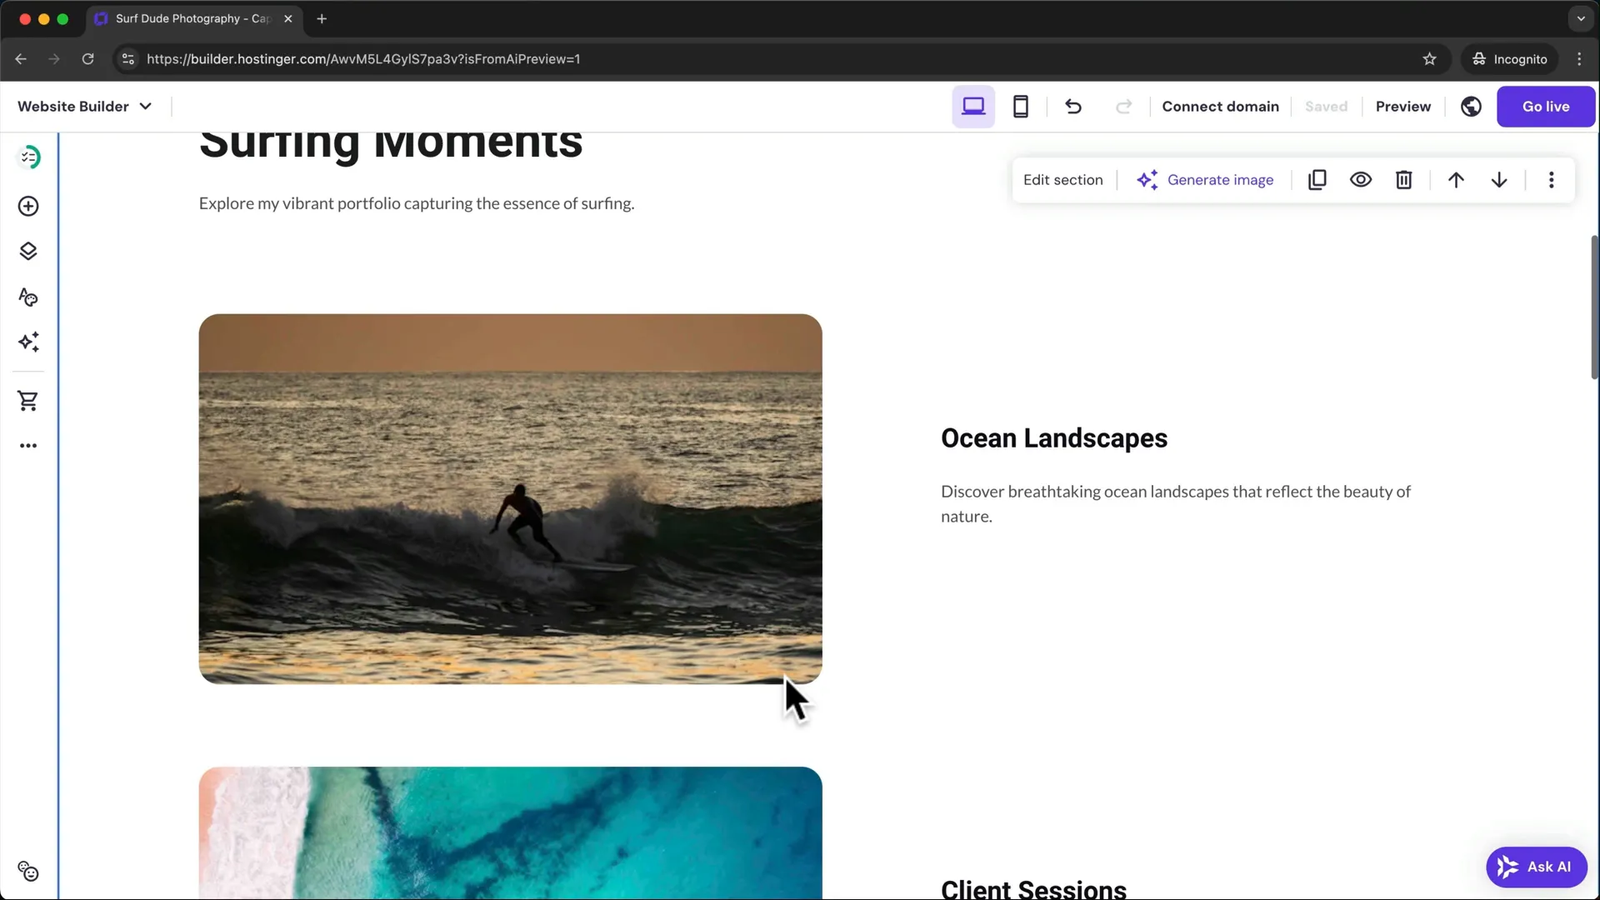Click Connect domain
Image resolution: width=1600 pixels, height=900 pixels.
tap(1220, 107)
